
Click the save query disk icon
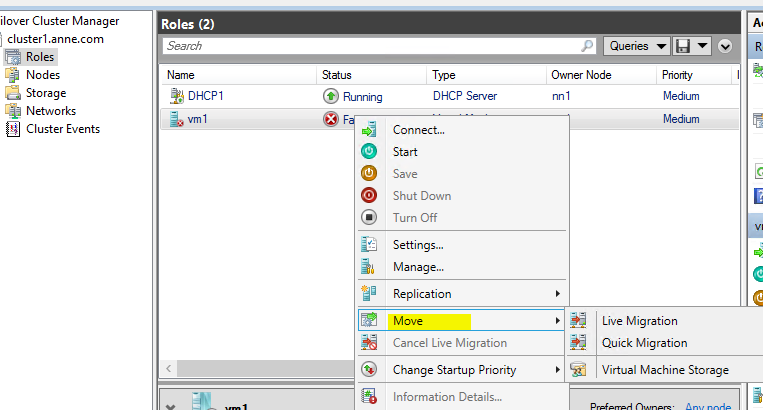click(683, 46)
